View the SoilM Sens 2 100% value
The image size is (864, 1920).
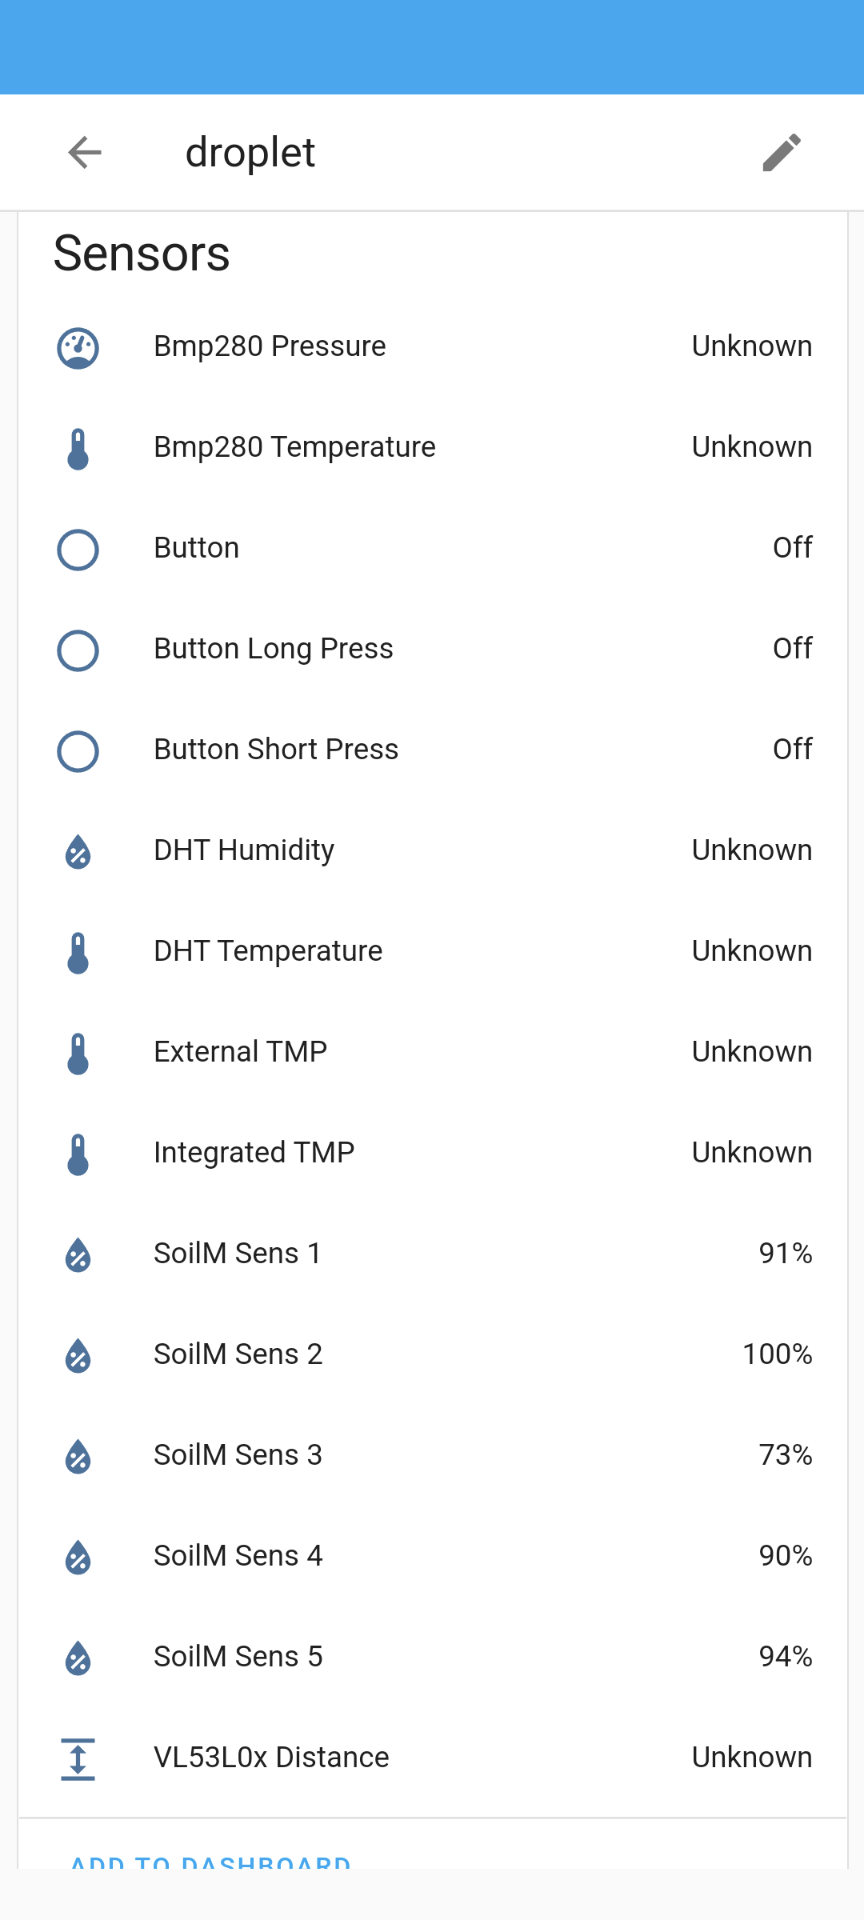tap(777, 1354)
